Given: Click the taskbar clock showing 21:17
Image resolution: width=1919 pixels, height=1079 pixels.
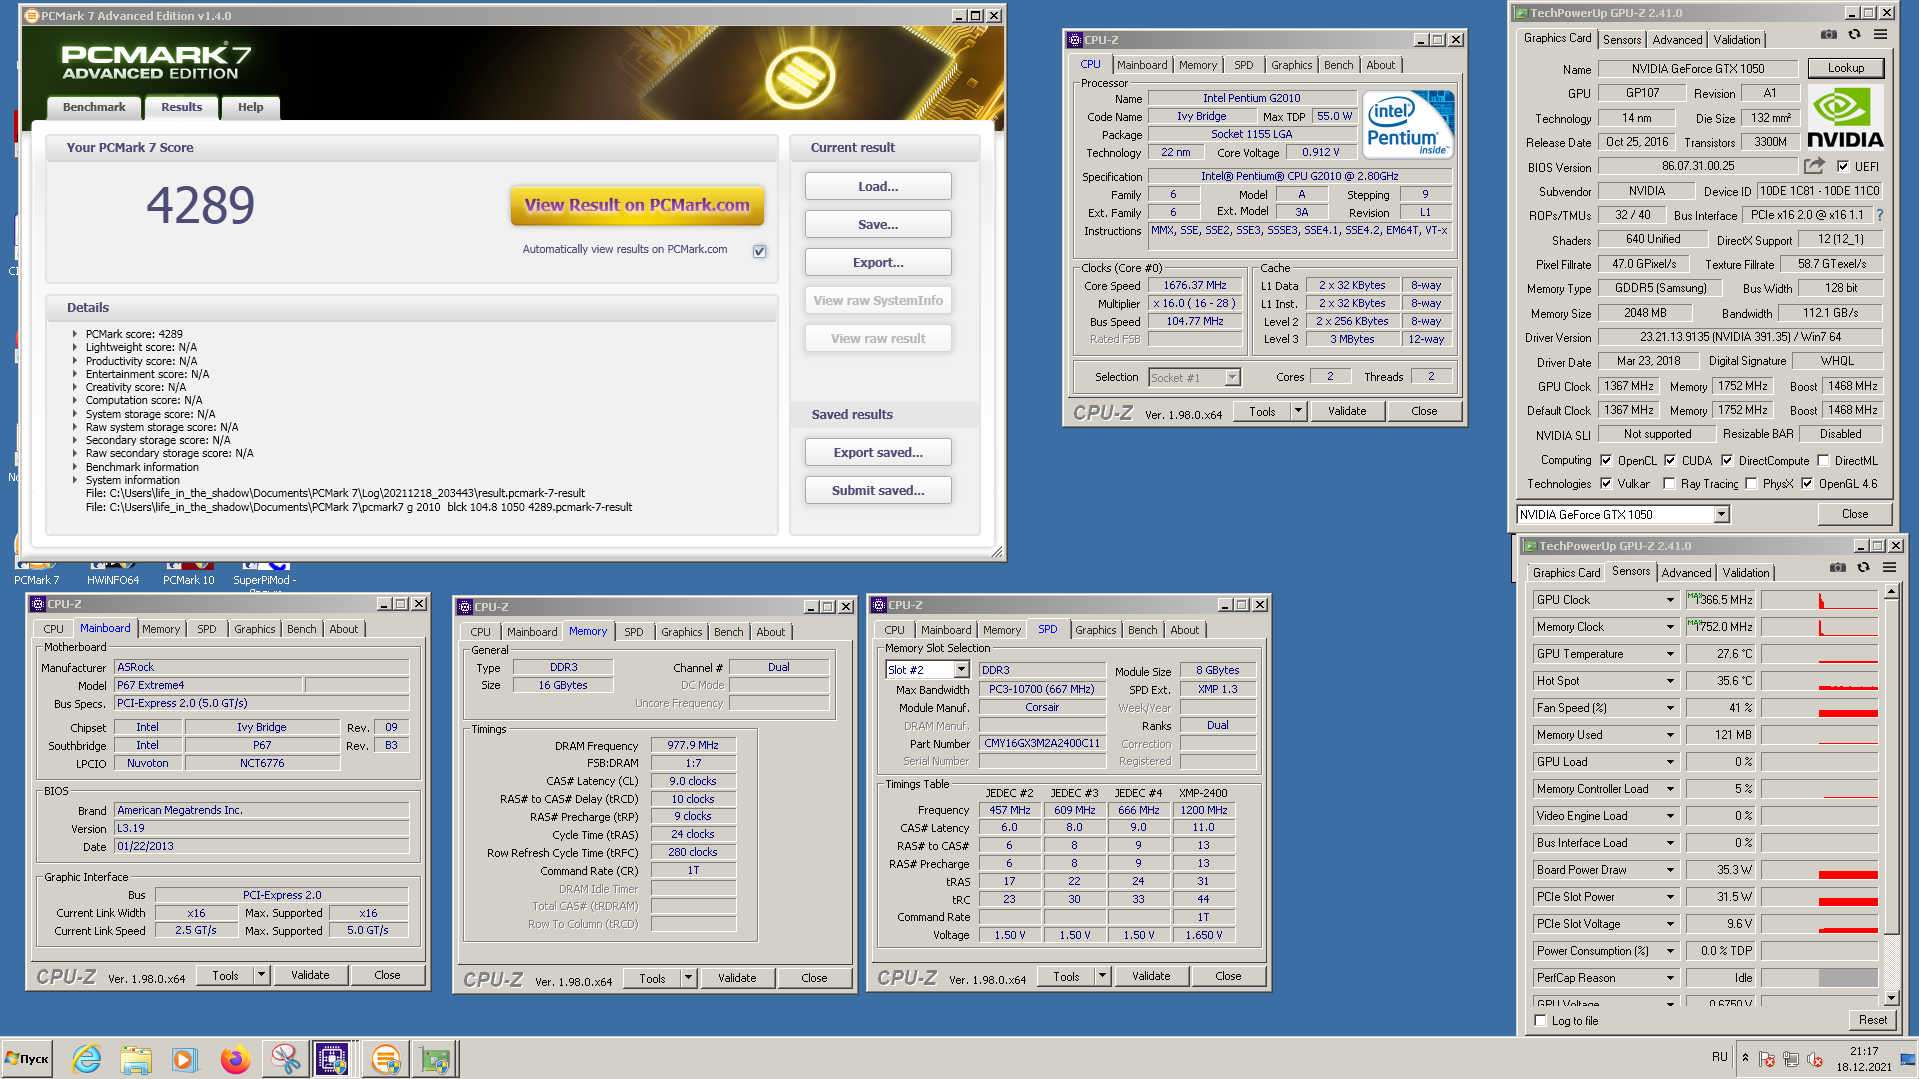Looking at the screenshot, I should click(1863, 1059).
